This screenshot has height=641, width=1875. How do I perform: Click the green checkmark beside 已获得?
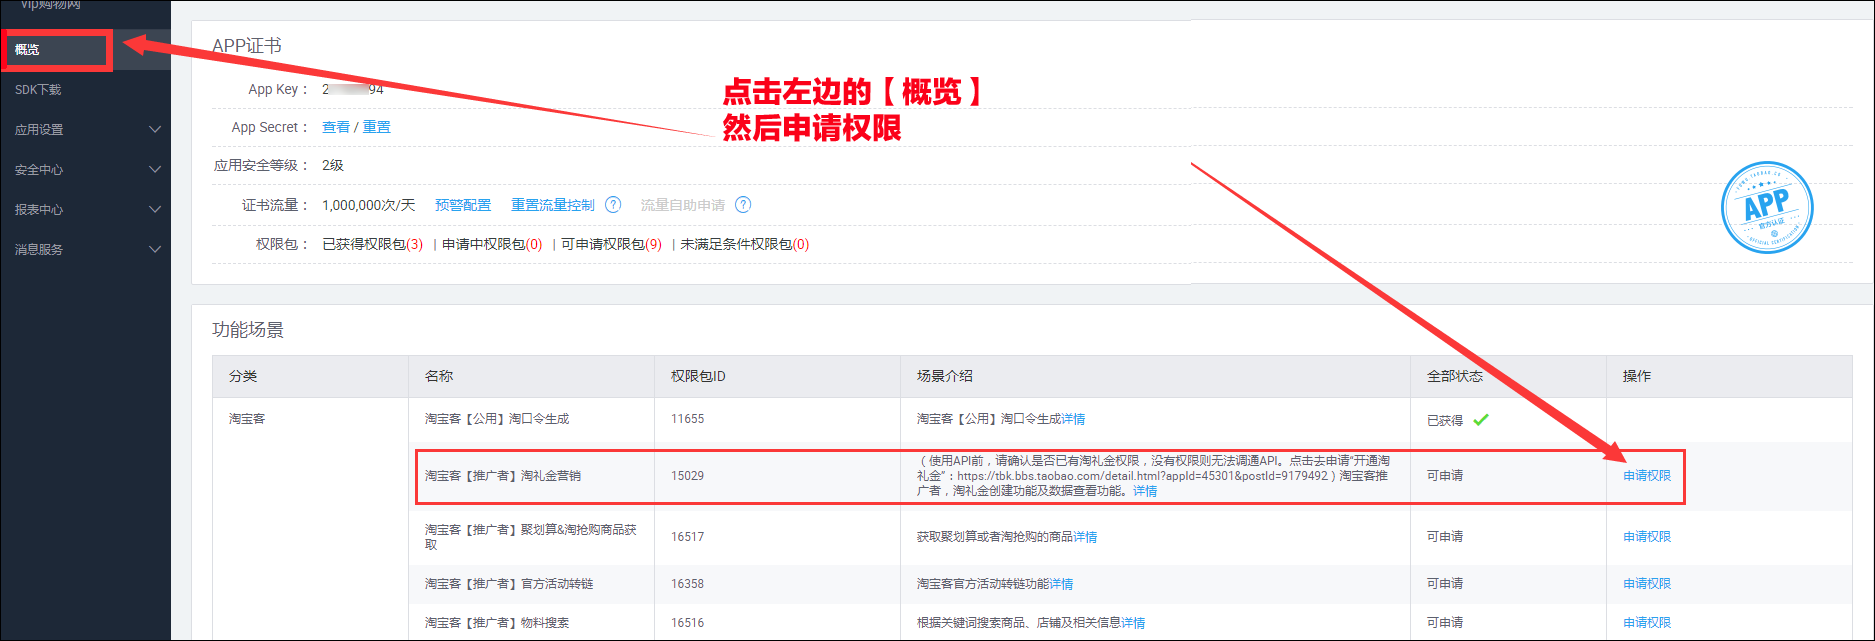[1481, 420]
